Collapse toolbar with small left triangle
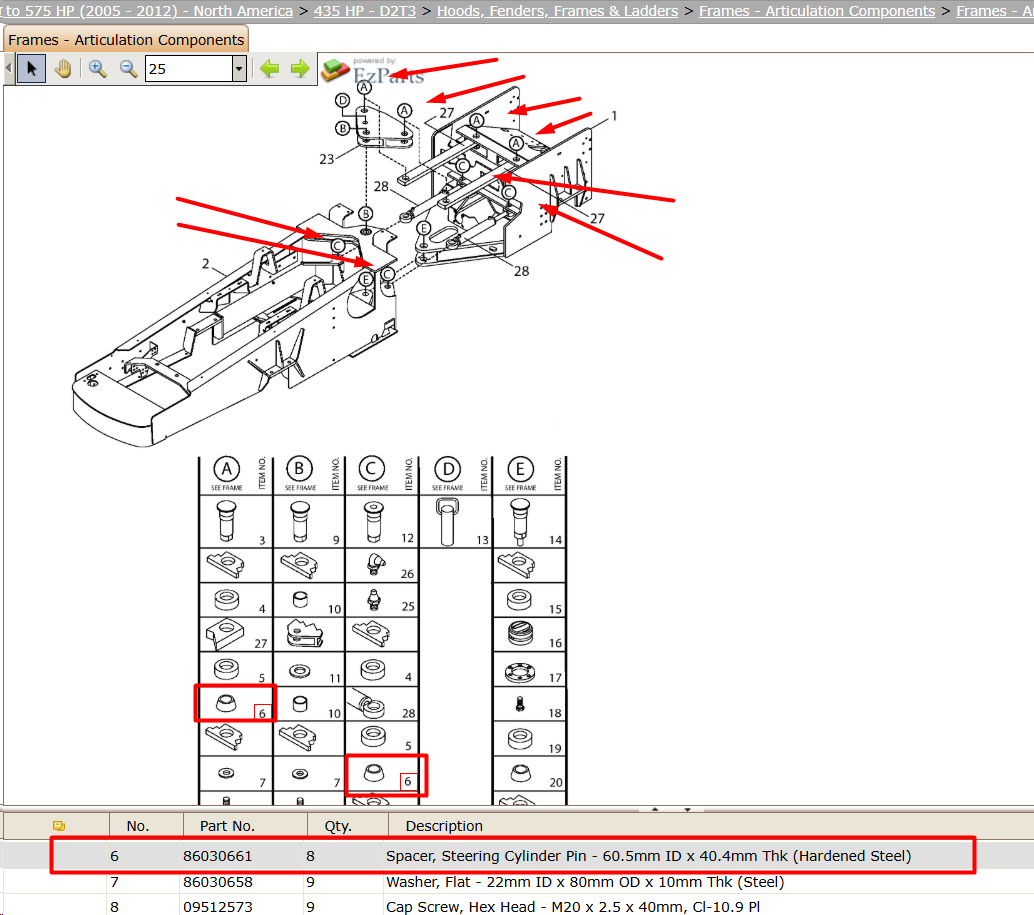1034x915 pixels. pos(8,68)
